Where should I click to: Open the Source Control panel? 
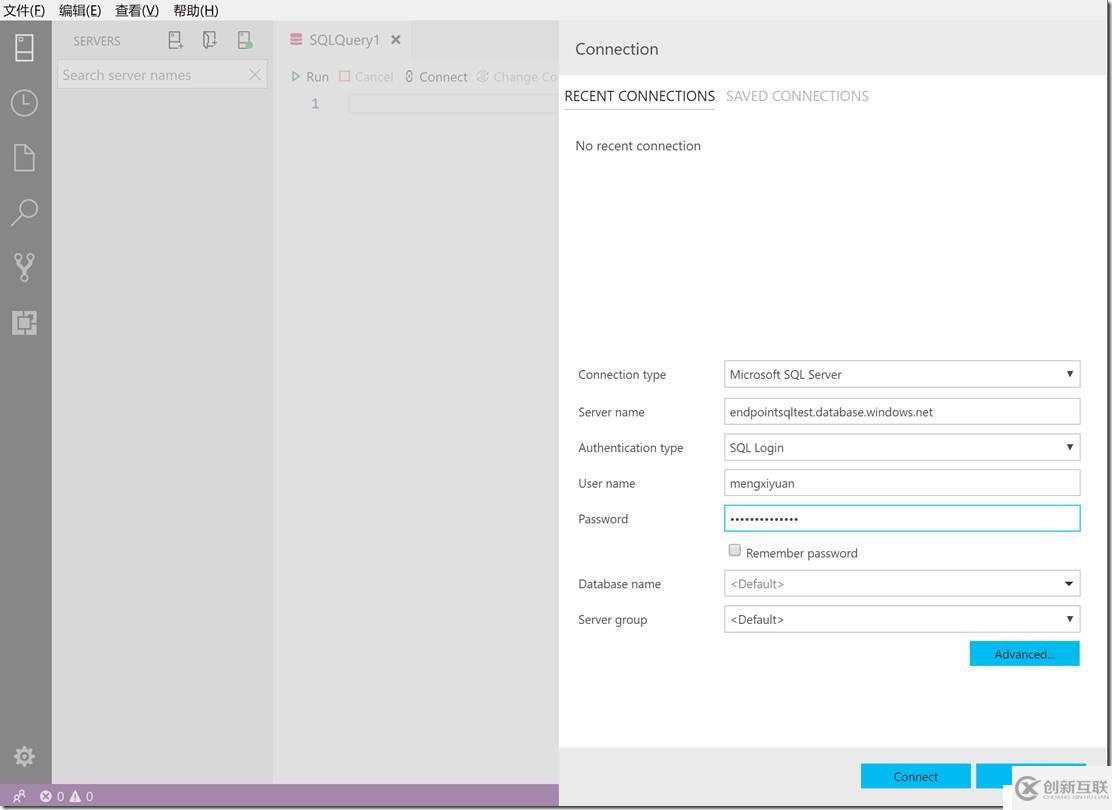pos(24,266)
